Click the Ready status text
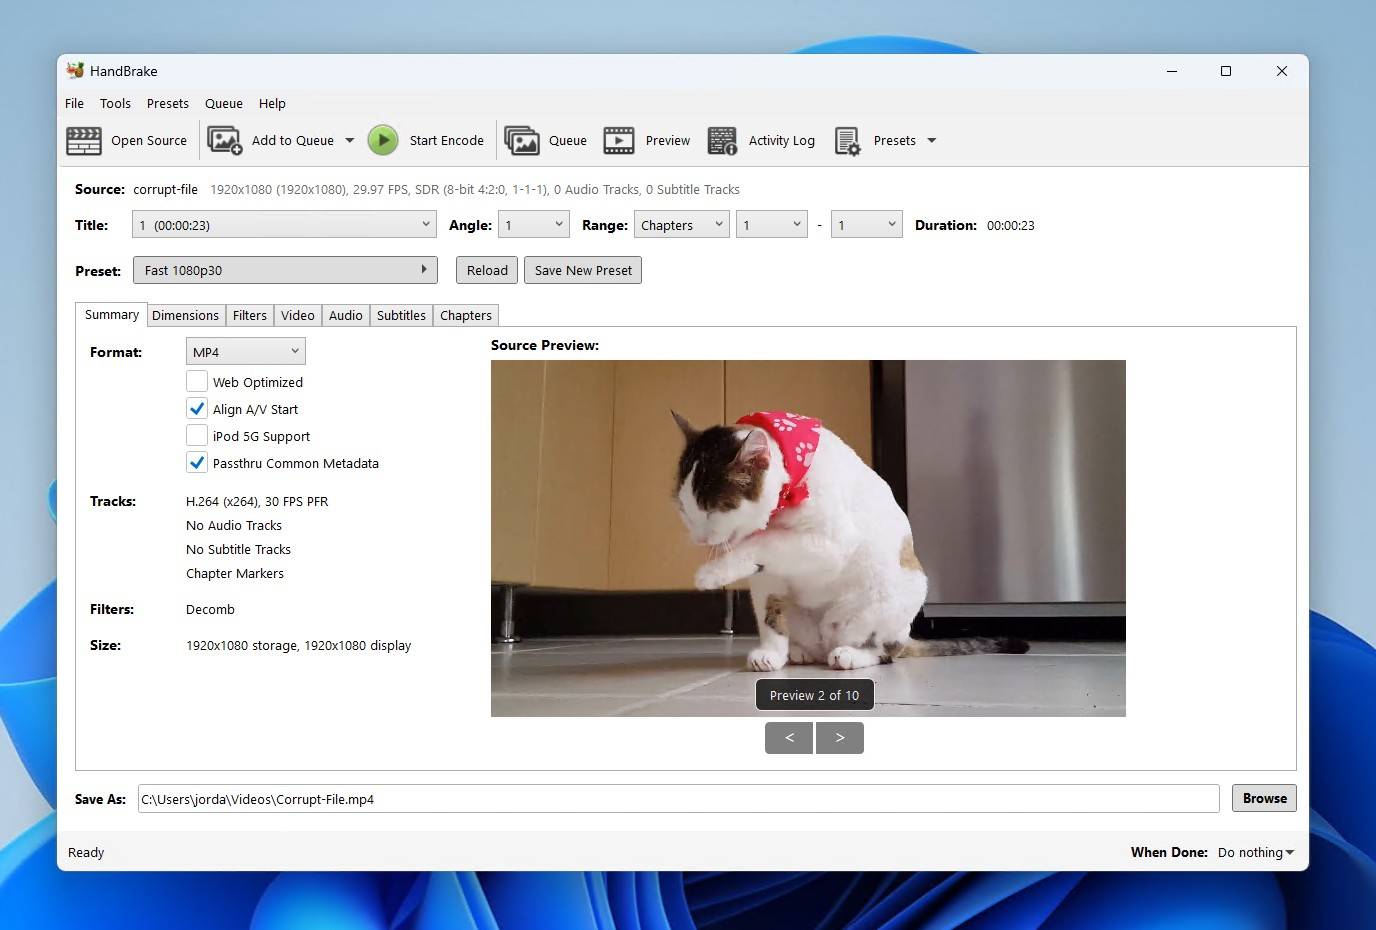This screenshot has height=930, width=1376. [86, 853]
